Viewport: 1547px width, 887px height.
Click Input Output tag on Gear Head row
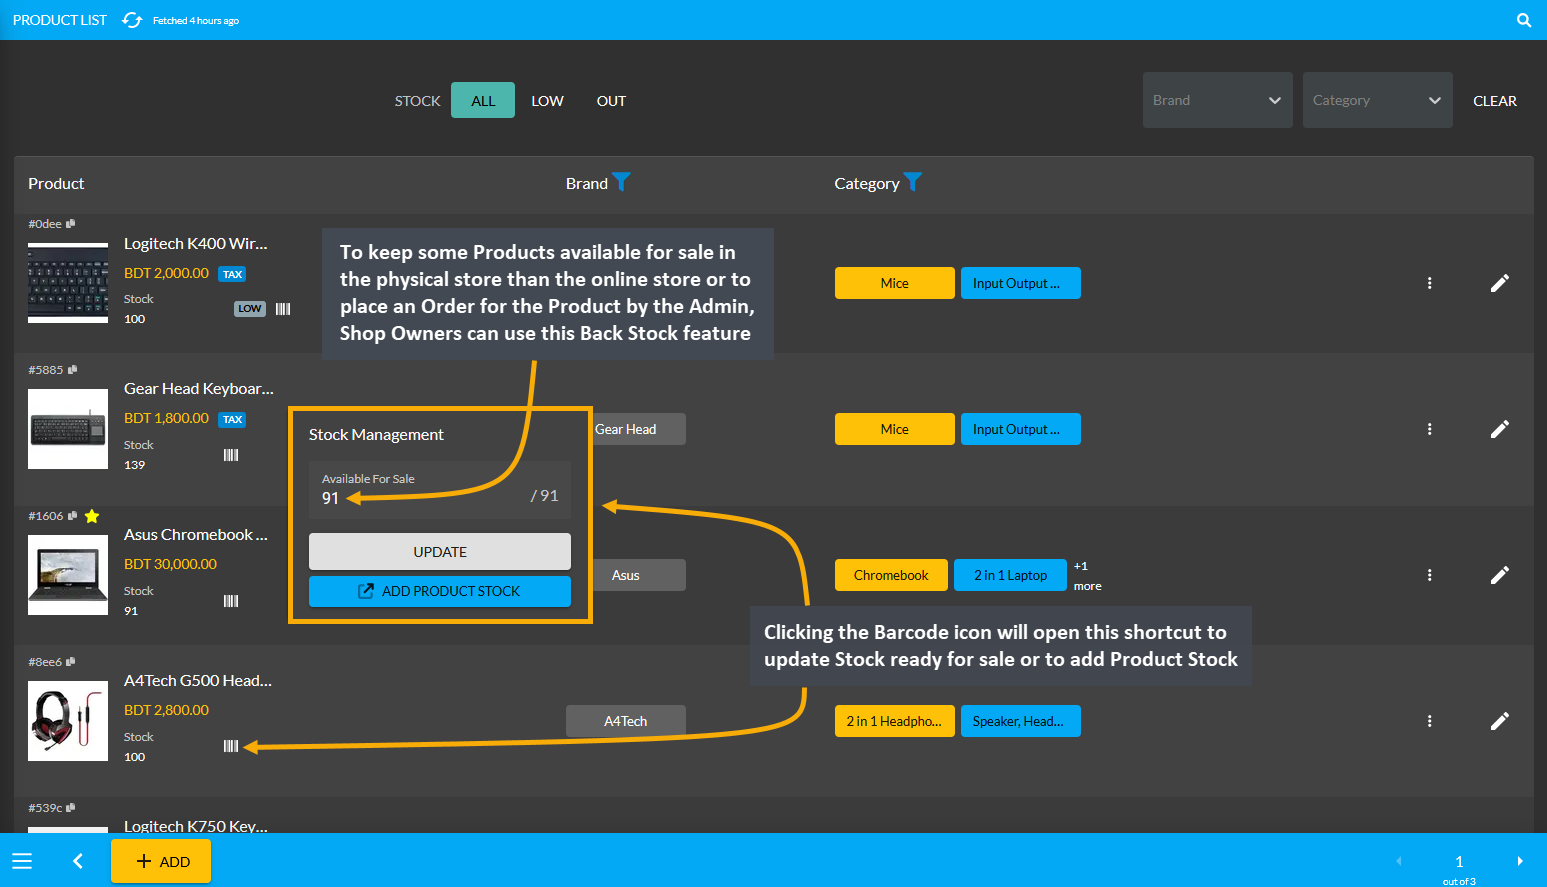pos(1021,429)
